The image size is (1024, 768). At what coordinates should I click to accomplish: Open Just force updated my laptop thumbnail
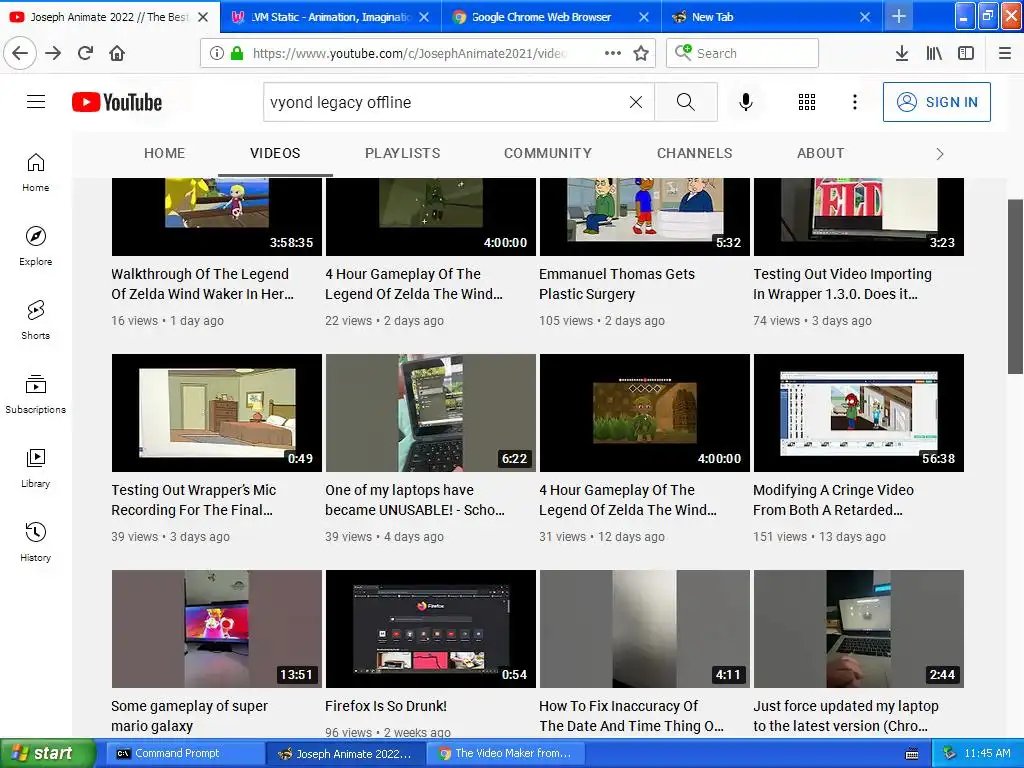pyautogui.click(x=859, y=628)
